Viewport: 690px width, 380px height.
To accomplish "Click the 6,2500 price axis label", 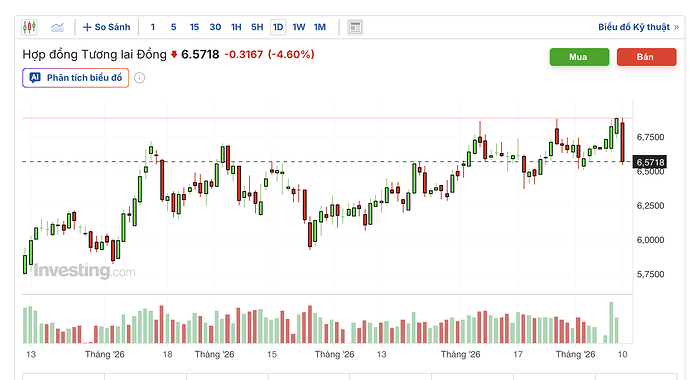I will click(650, 205).
